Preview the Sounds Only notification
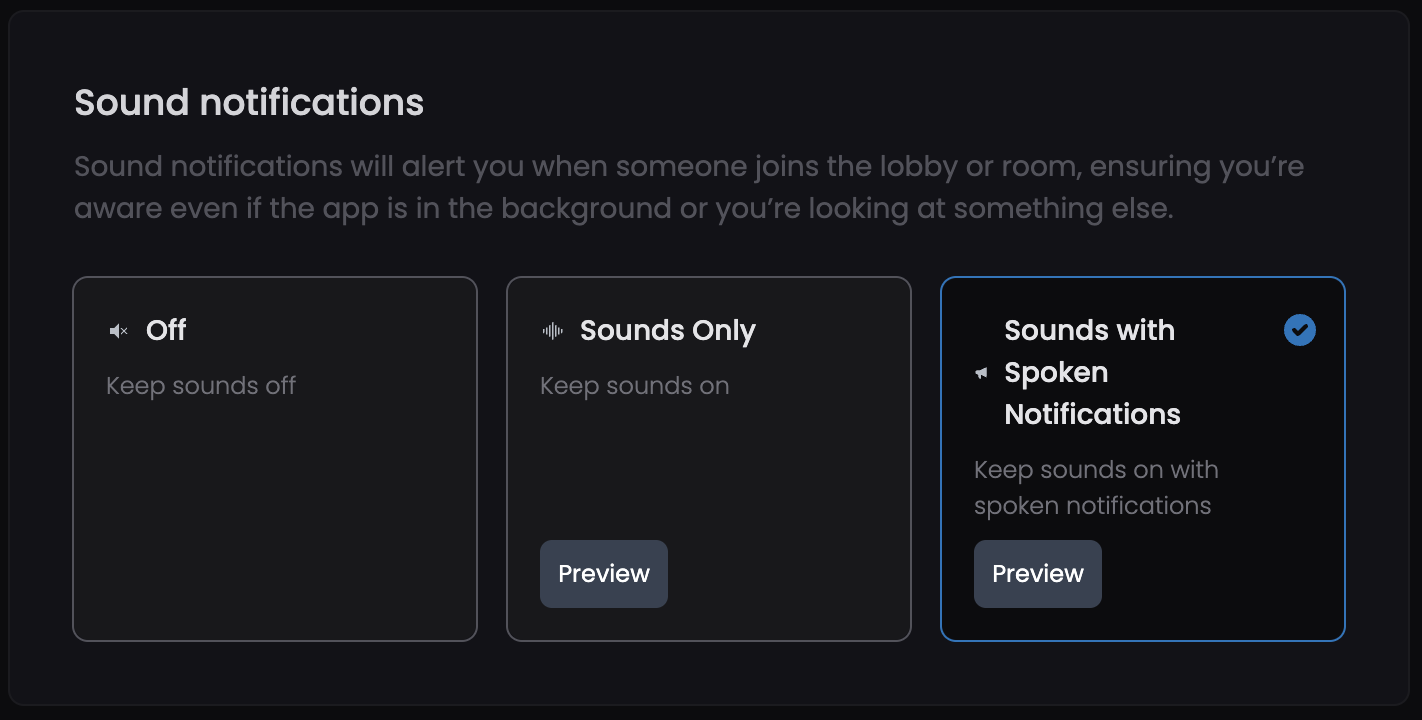This screenshot has height=720, width=1422. point(604,574)
